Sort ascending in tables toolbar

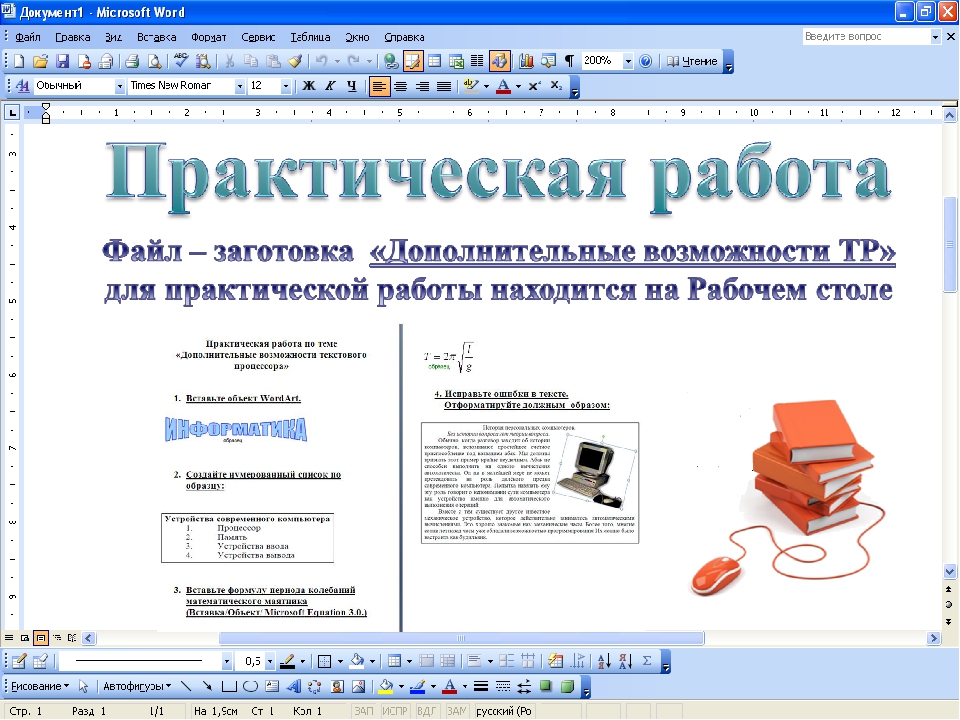[x=604, y=661]
